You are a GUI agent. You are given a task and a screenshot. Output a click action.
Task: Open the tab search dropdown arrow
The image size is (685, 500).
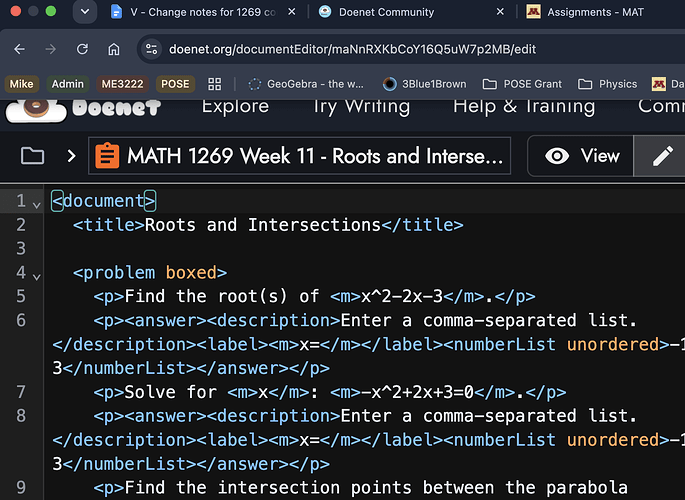tap(85, 12)
